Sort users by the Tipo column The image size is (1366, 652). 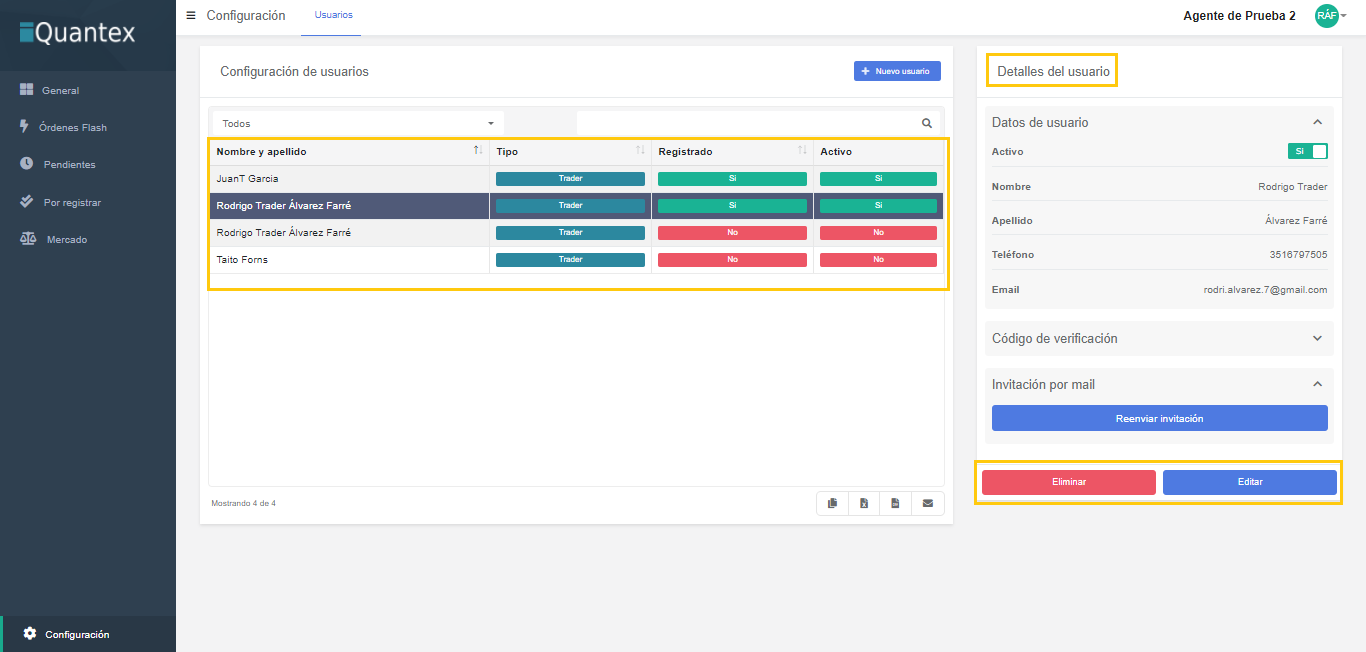pos(640,151)
